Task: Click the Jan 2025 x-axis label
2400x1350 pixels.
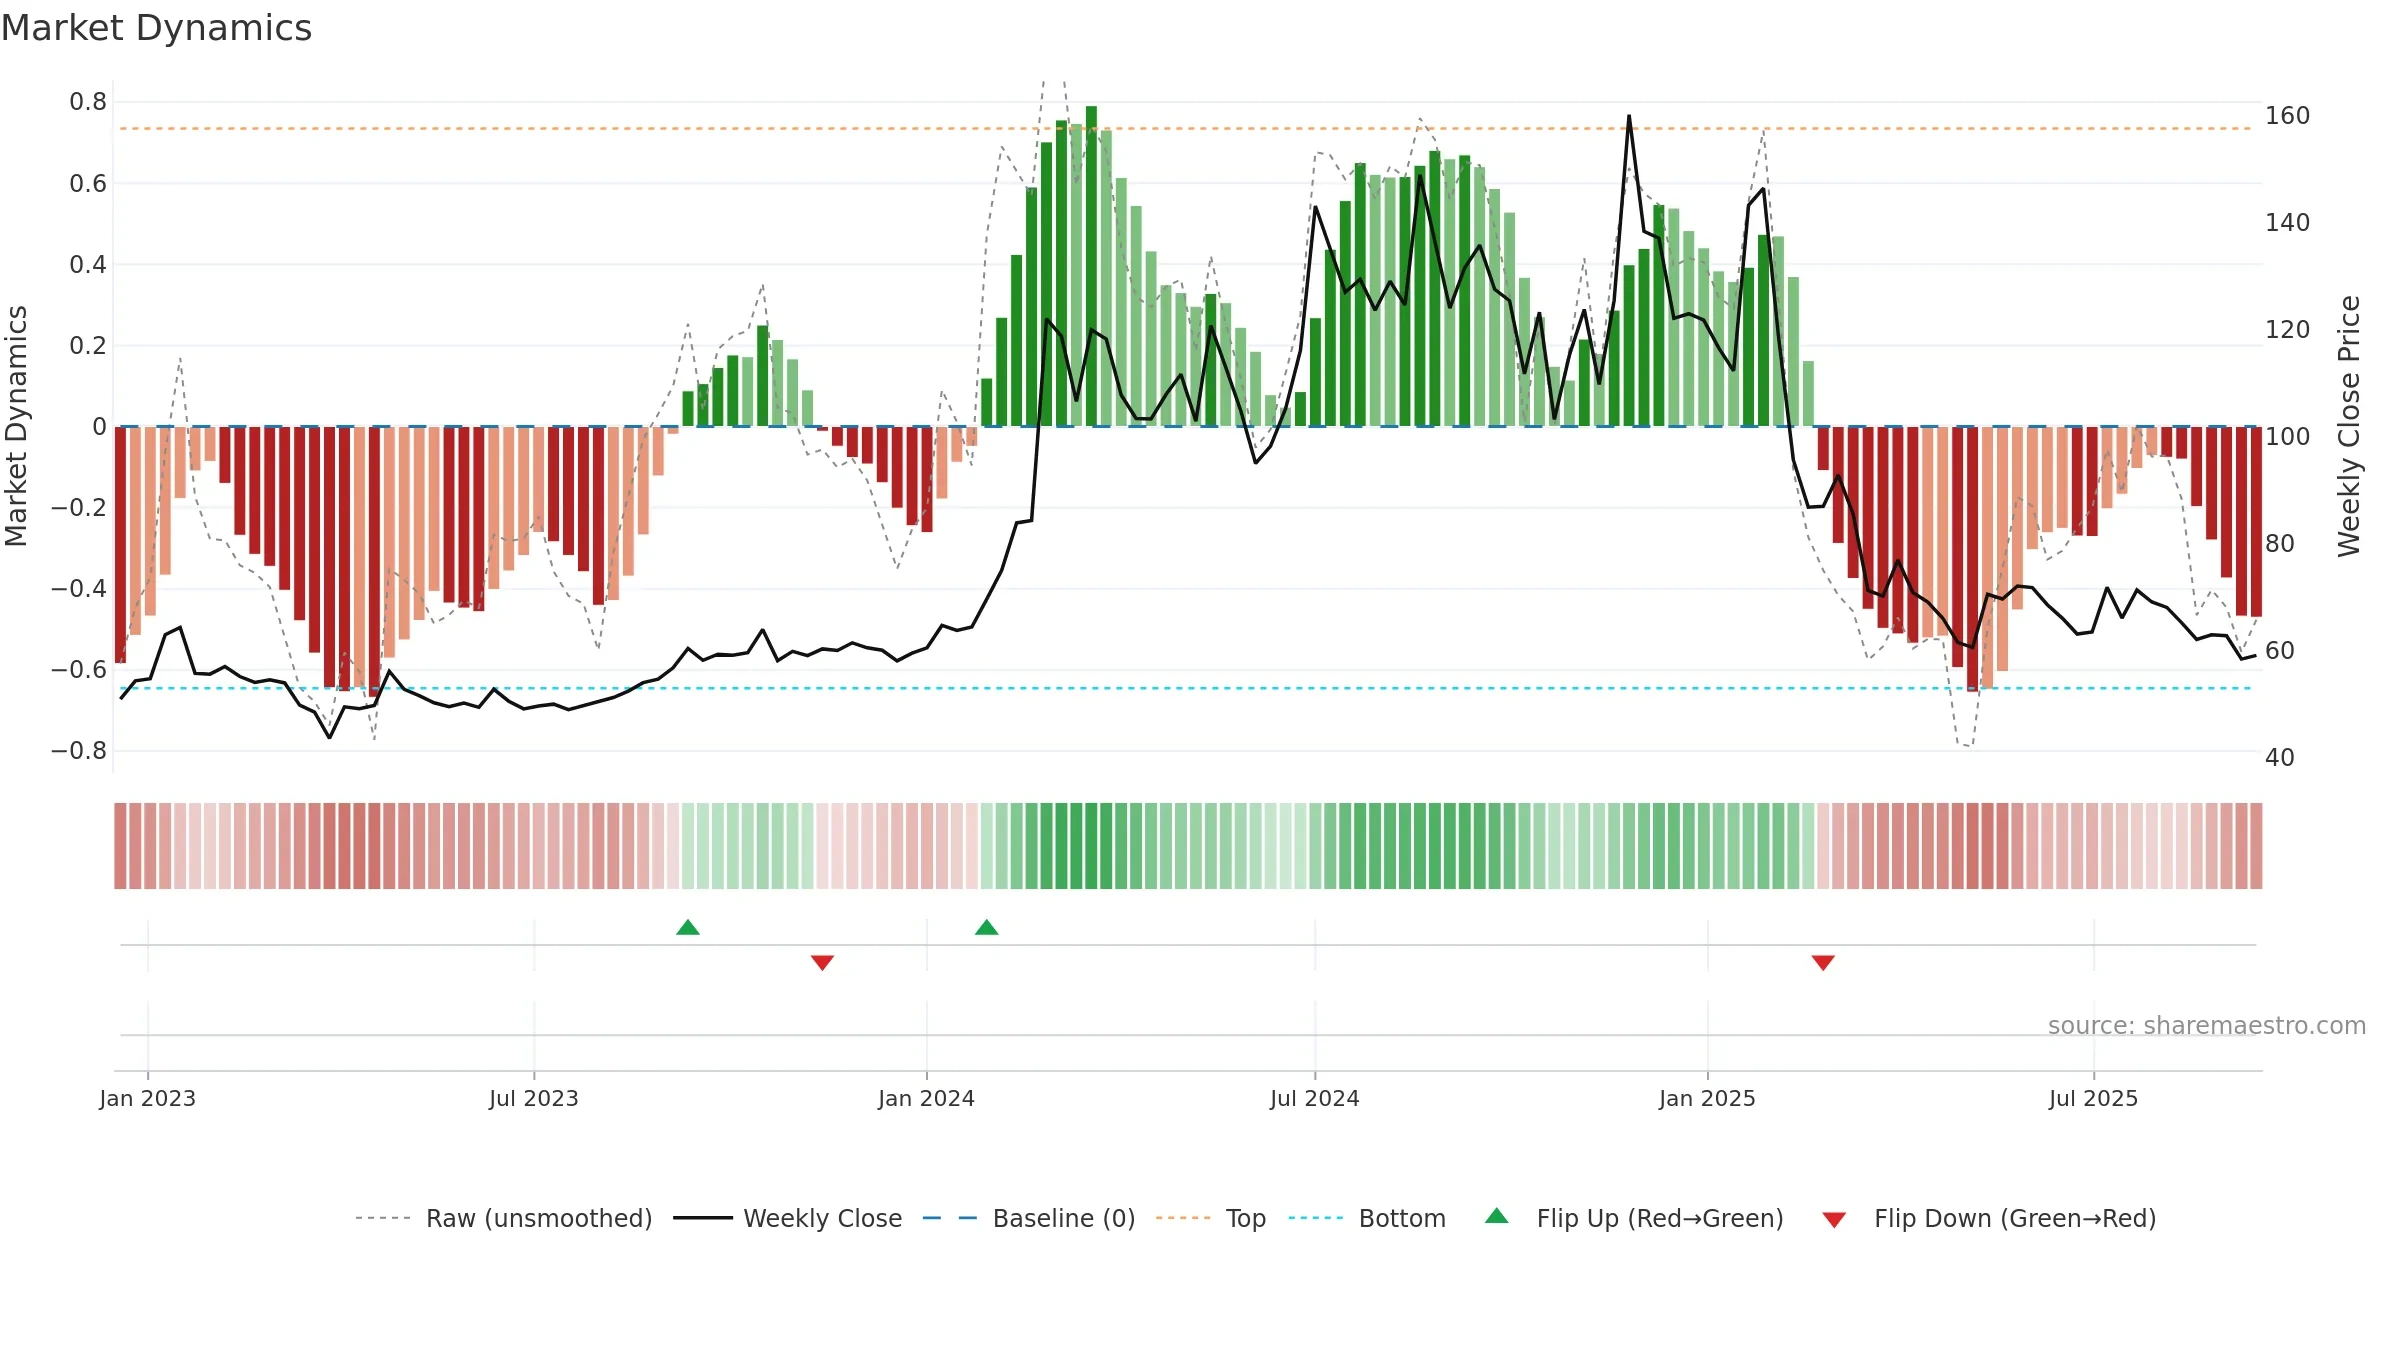Action: coord(1708,1098)
